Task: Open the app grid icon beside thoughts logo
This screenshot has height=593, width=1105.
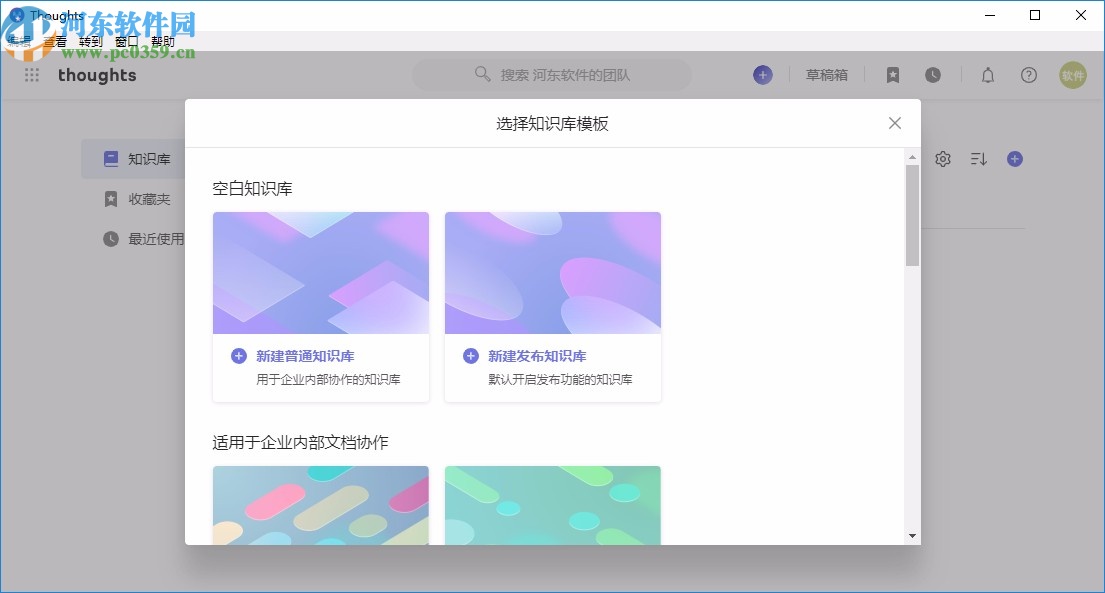Action: click(x=31, y=75)
